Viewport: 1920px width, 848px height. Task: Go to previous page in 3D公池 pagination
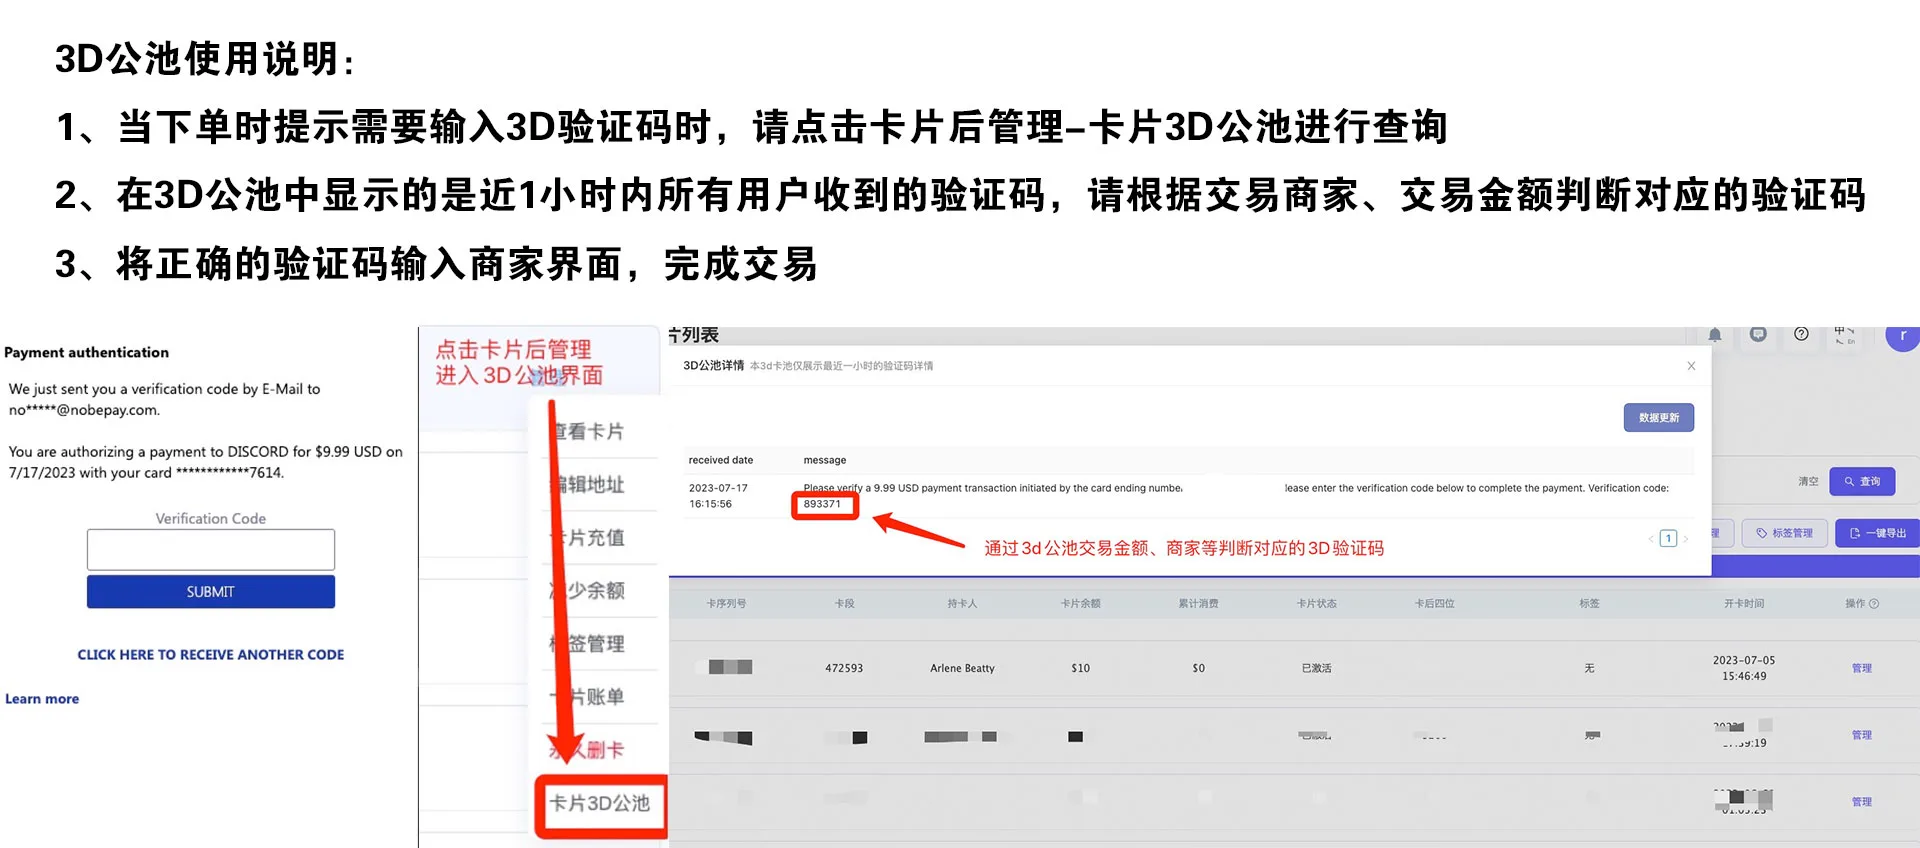click(1651, 539)
